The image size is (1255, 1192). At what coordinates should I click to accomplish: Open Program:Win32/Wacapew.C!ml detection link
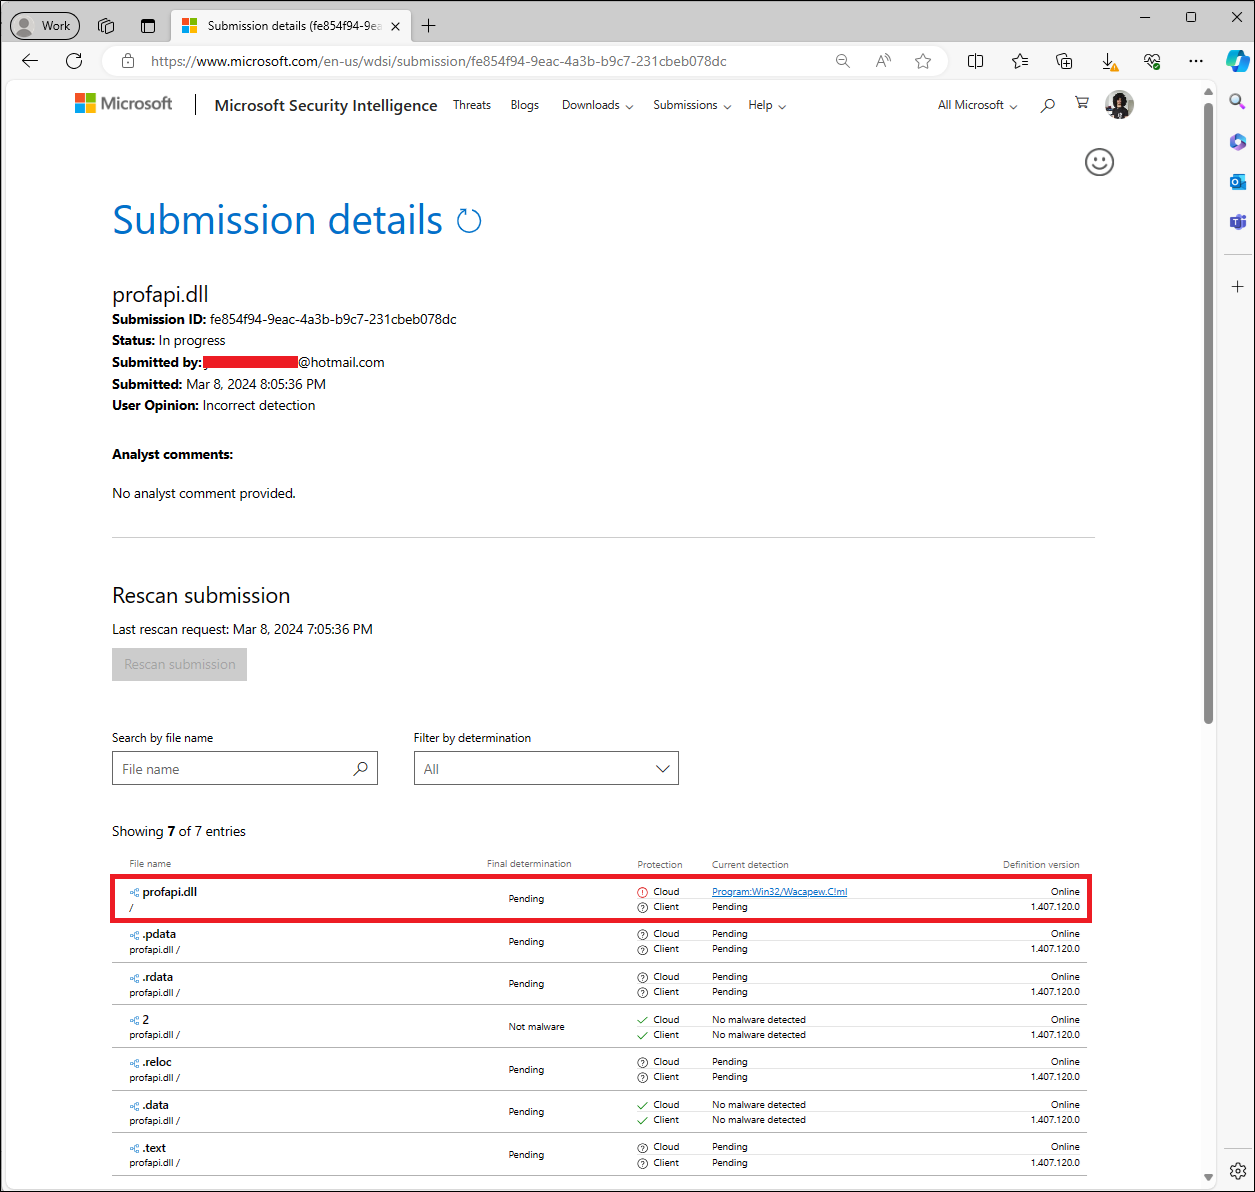click(x=779, y=892)
